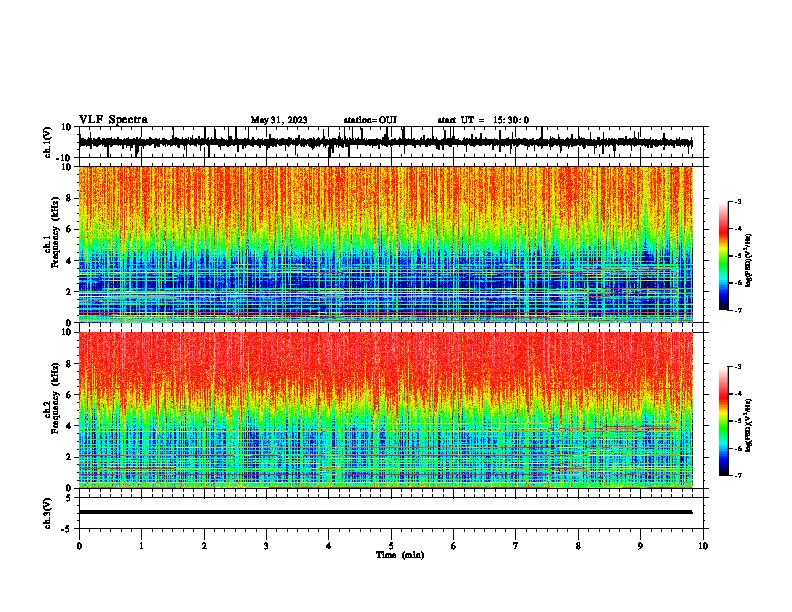The width and height of the screenshot is (792, 612).
Task: Click the '8' kHz tick of ch.1 spectrogram
Action: tap(69, 198)
